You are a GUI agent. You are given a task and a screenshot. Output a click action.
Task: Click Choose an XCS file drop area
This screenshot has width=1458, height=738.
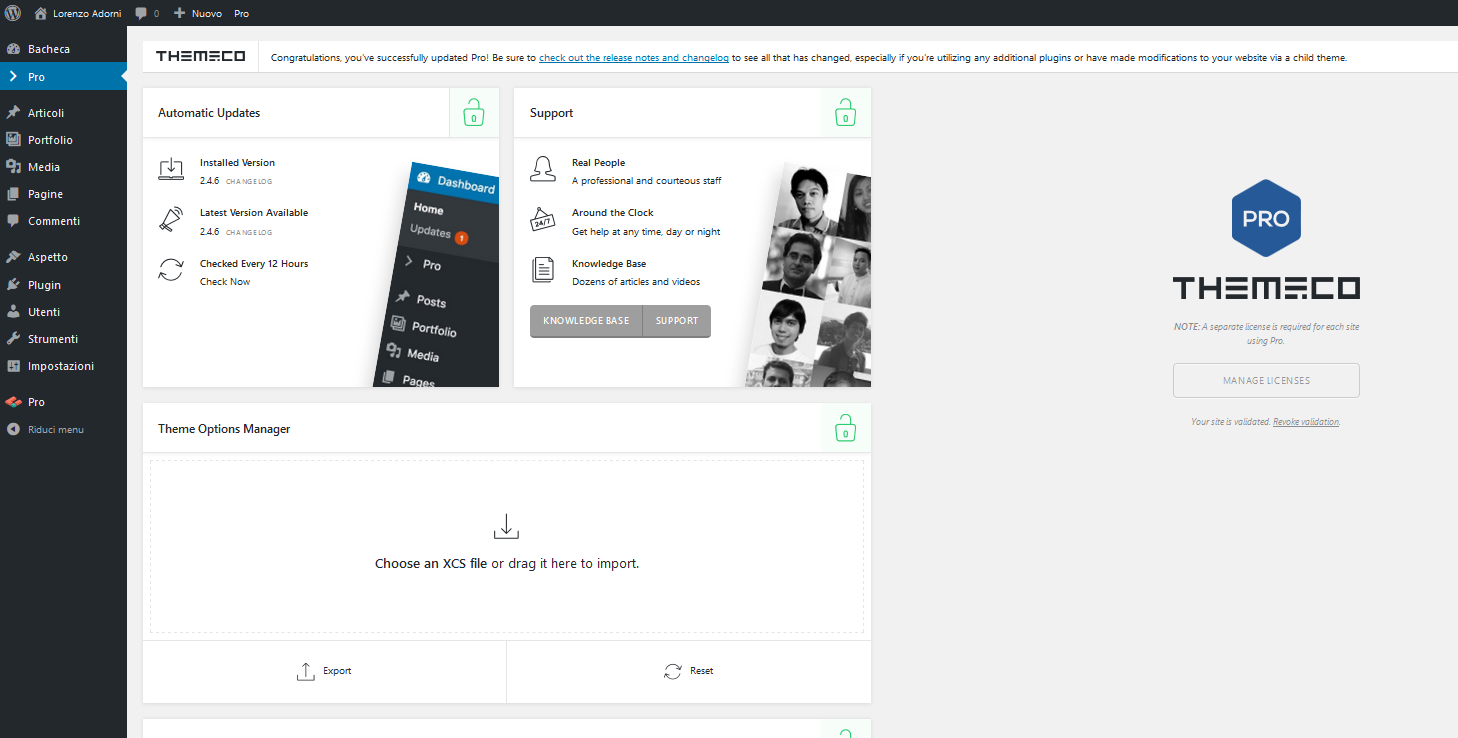[507, 547]
